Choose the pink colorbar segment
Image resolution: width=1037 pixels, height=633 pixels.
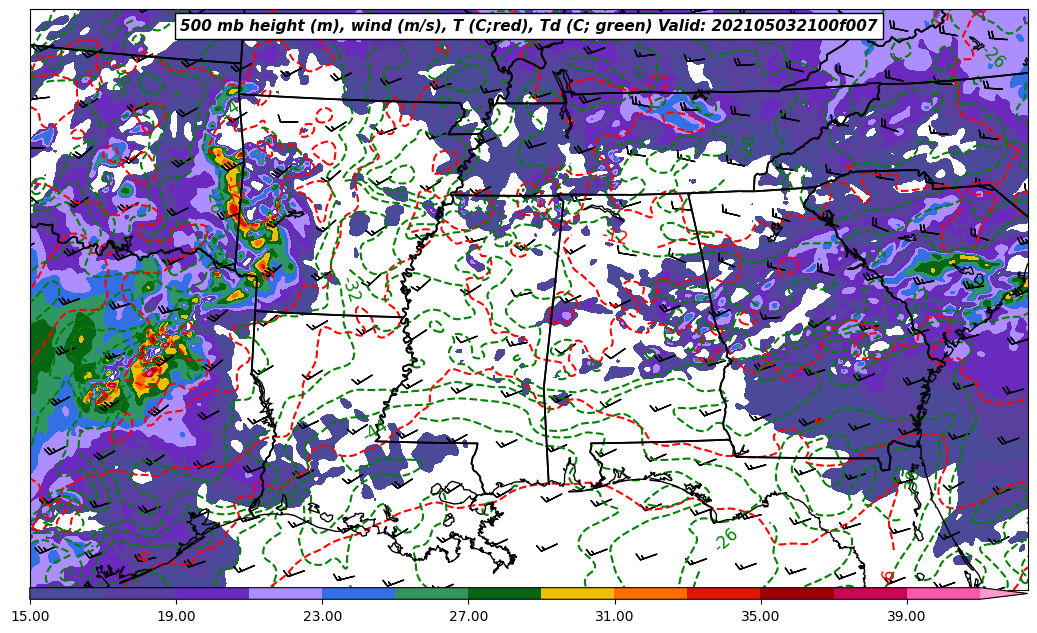pyautogui.click(x=943, y=593)
